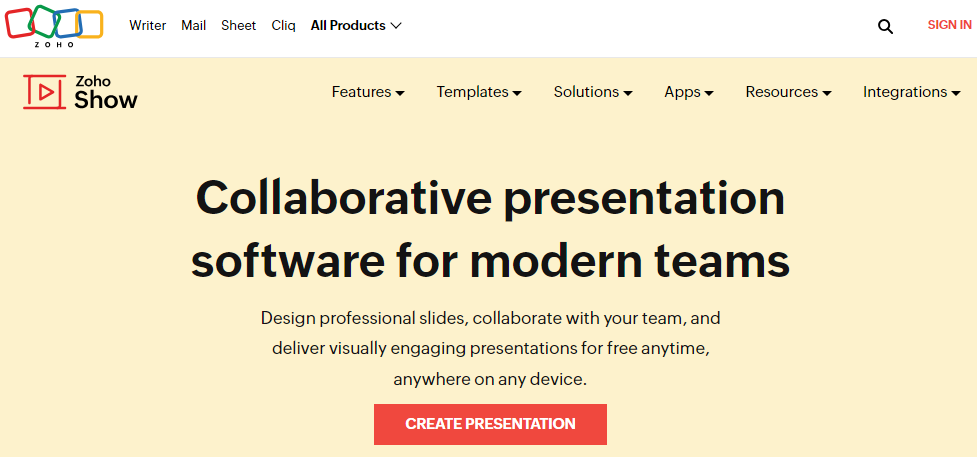Expand the All Products dropdown
Image resolution: width=977 pixels, height=457 pixels.
point(347,26)
